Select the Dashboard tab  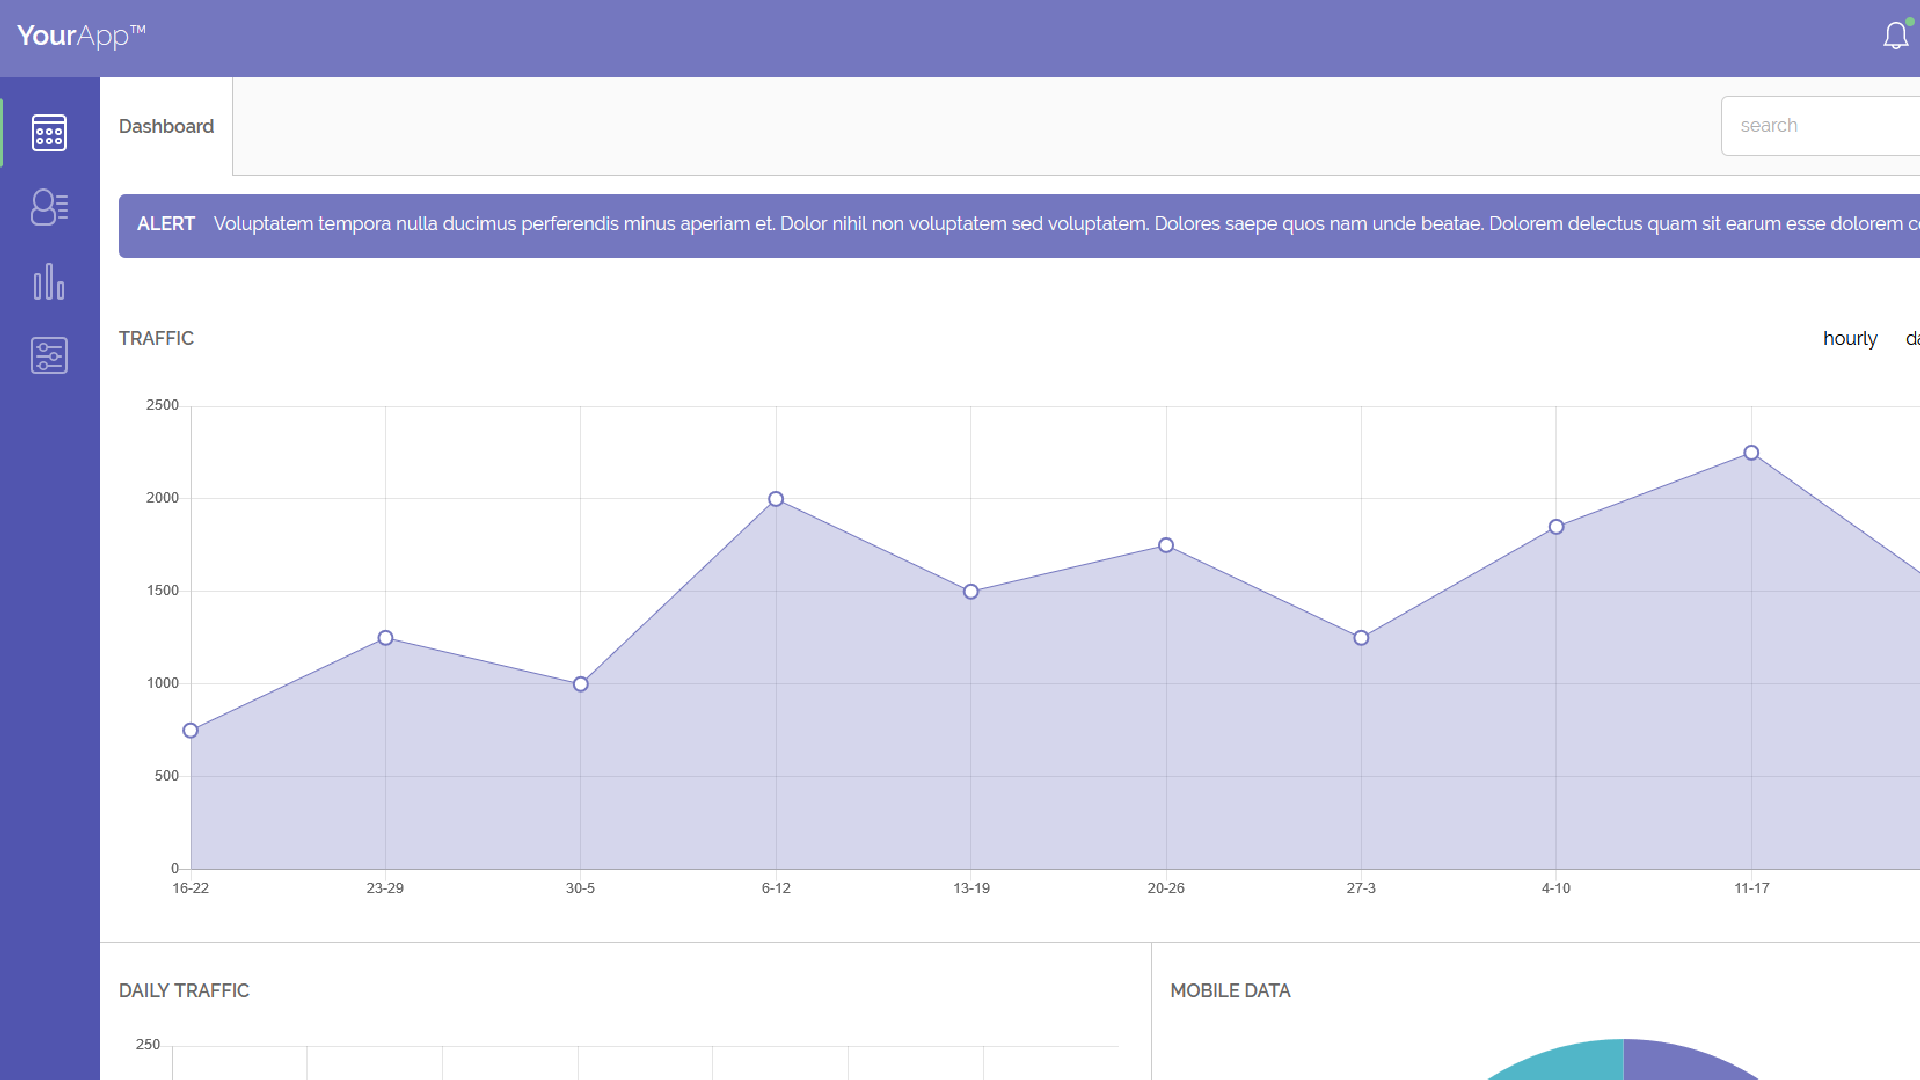tap(166, 126)
